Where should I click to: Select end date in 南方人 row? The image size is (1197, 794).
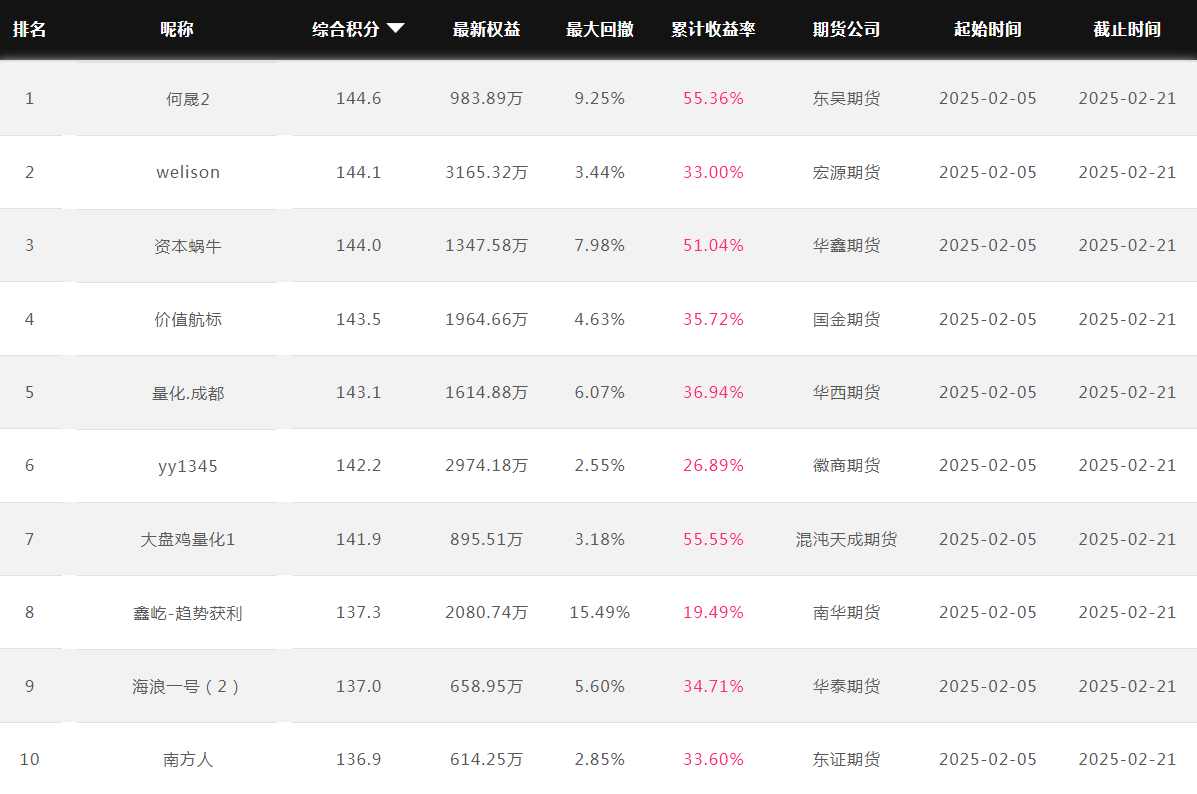(x=1128, y=760)
